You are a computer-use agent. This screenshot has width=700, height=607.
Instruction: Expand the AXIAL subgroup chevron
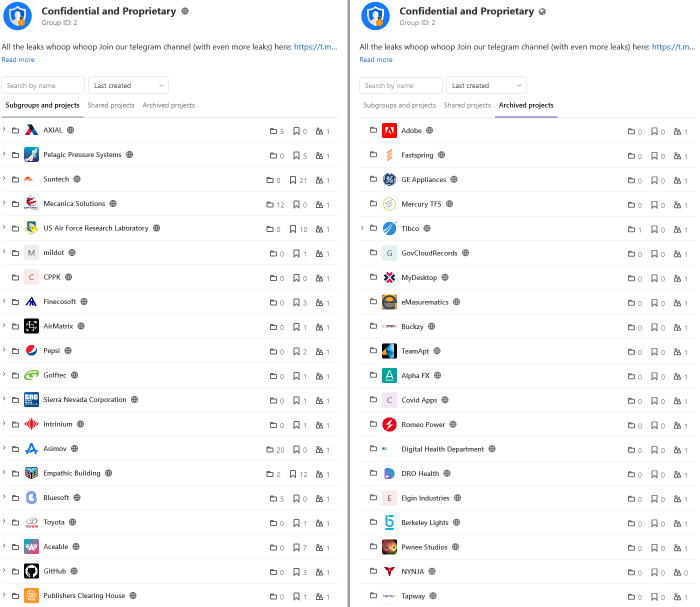4,130
